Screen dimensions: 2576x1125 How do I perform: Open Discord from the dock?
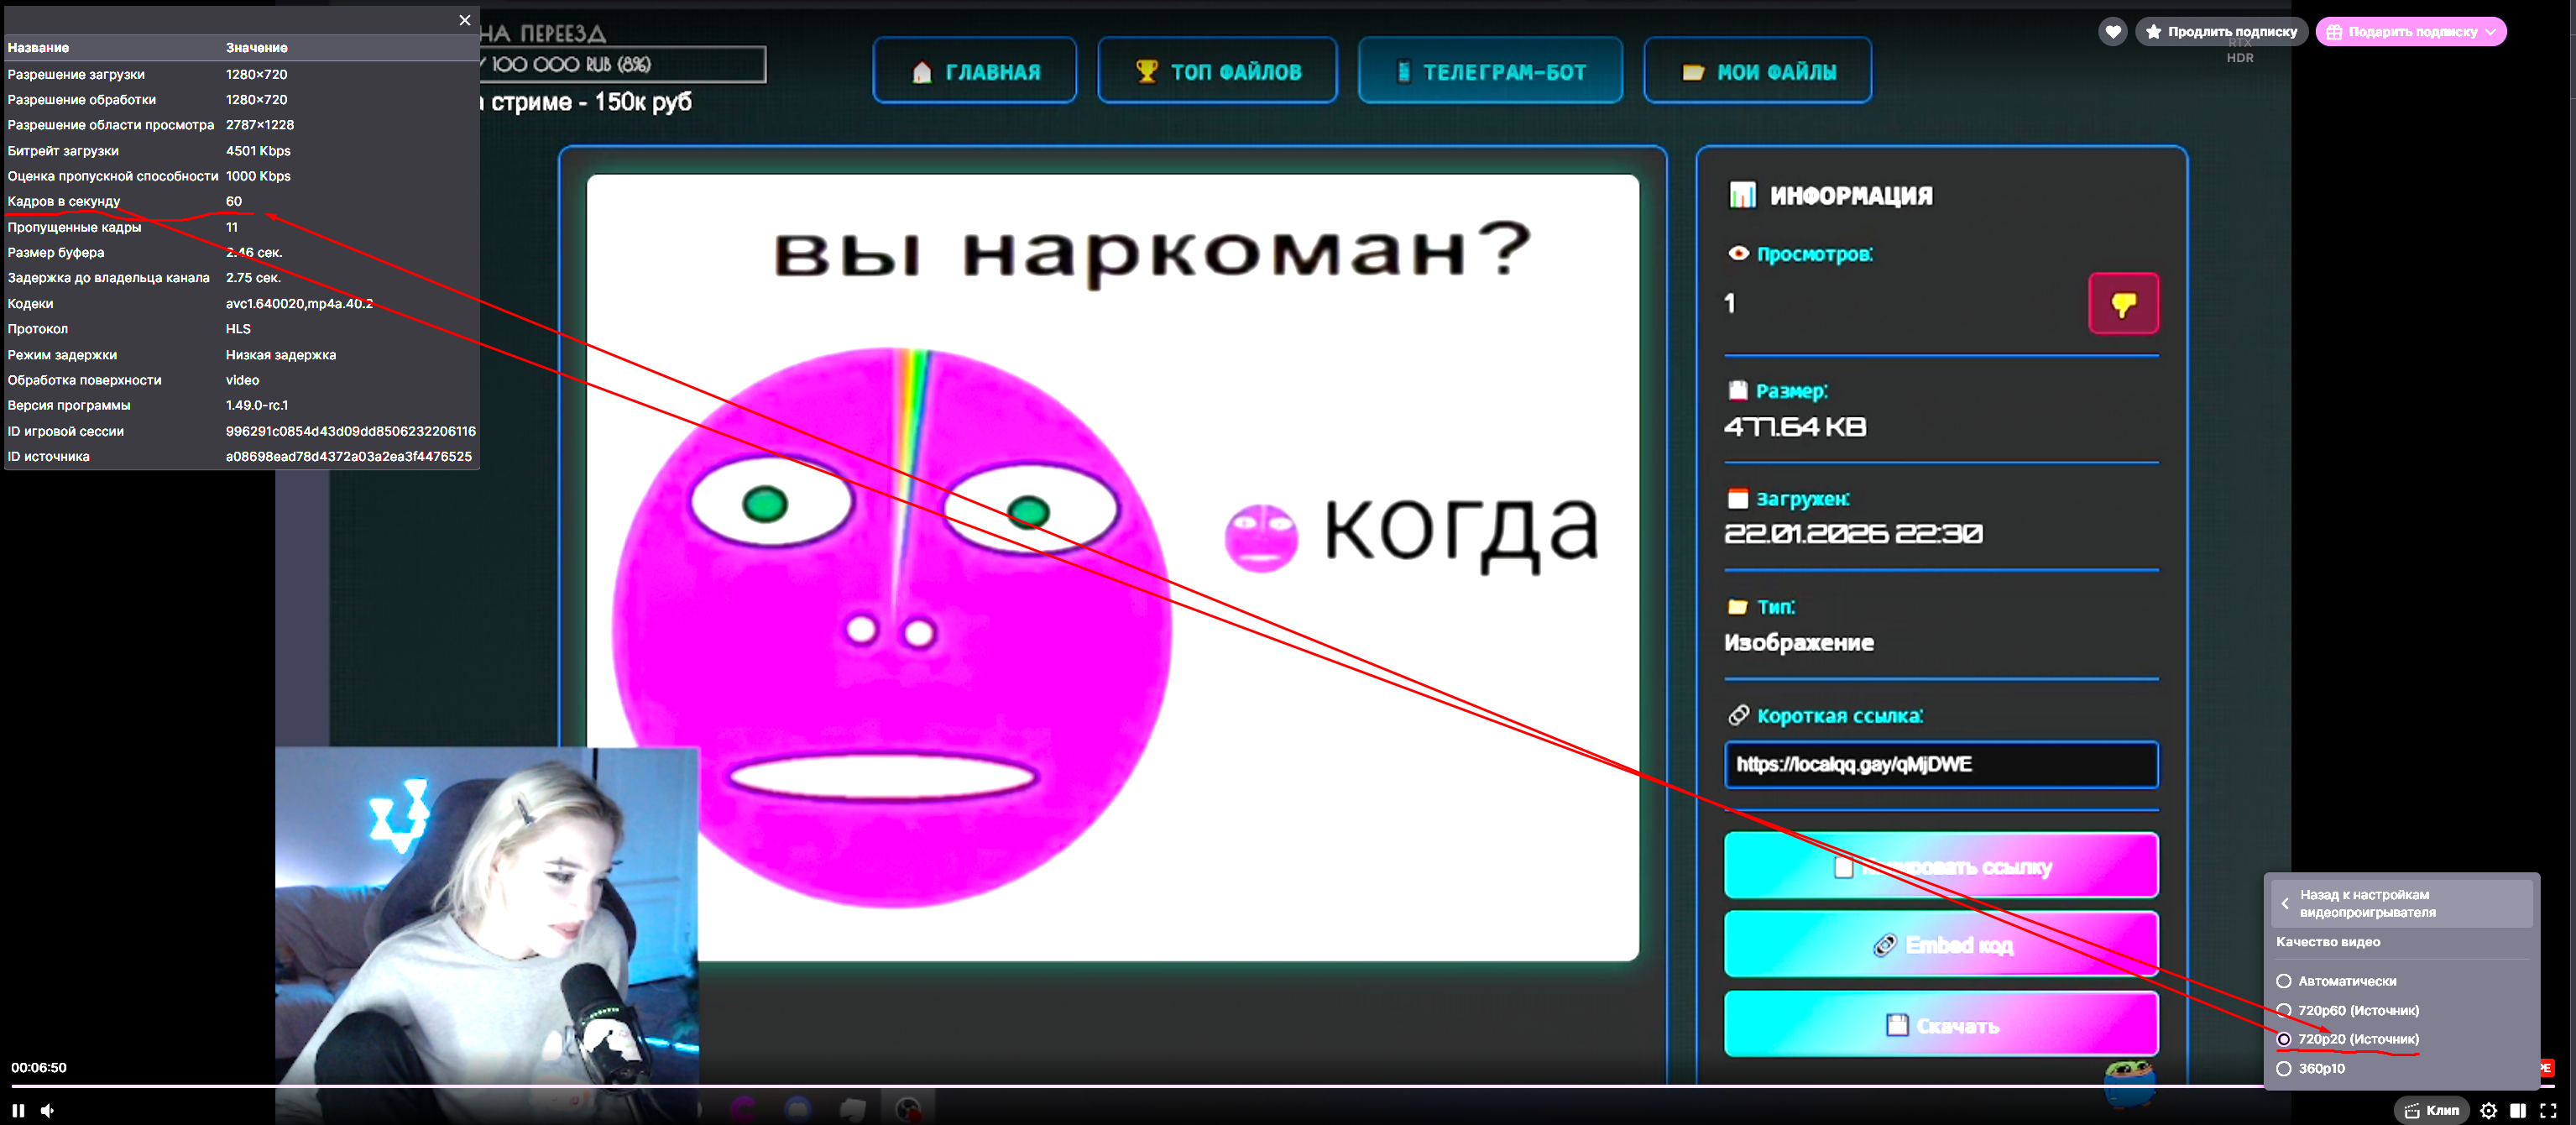coord(798,1110)
